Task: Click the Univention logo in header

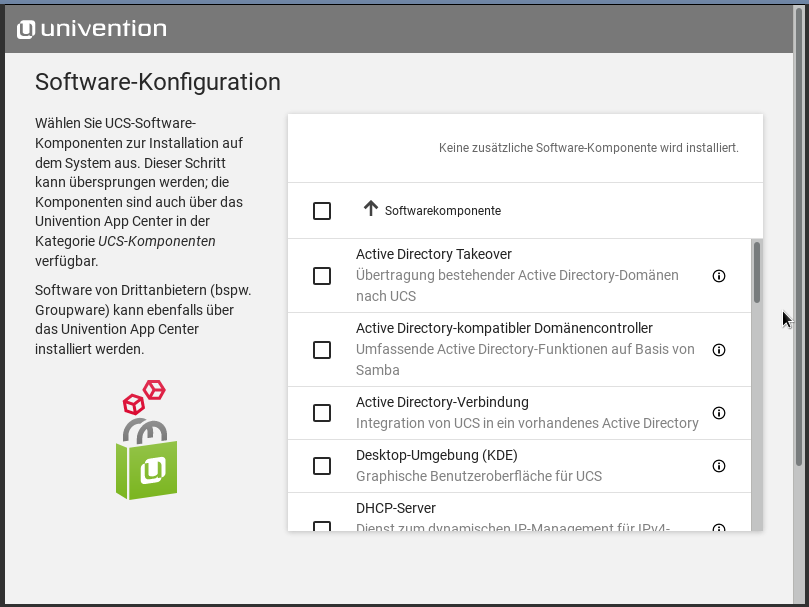Action: [92, 29]
